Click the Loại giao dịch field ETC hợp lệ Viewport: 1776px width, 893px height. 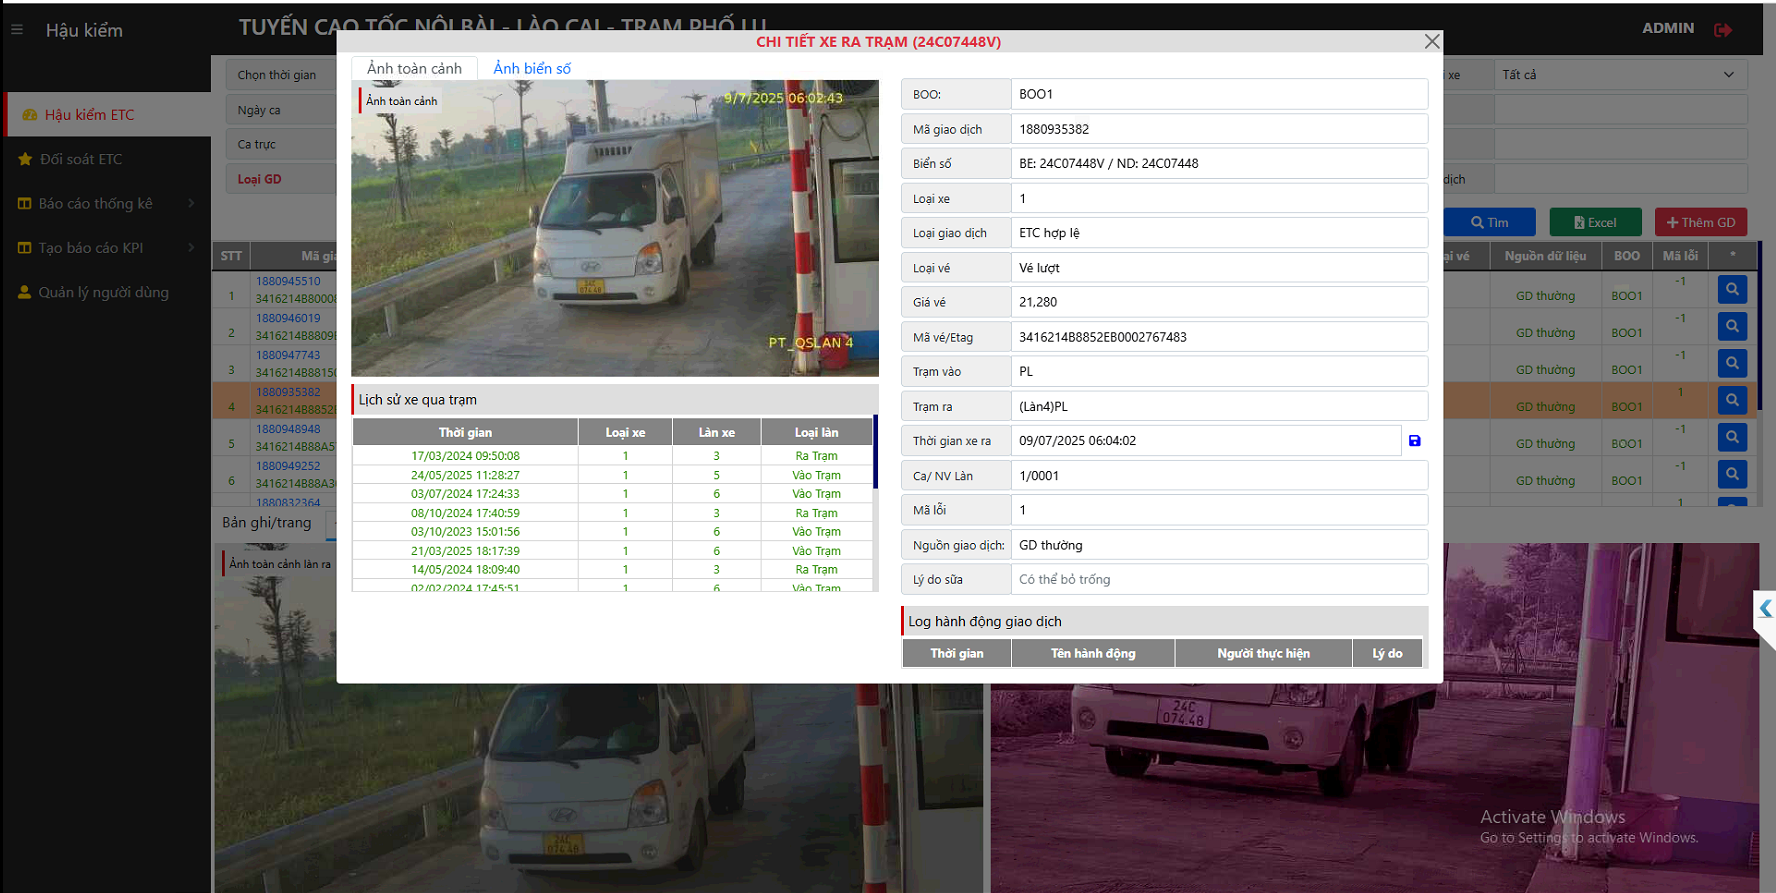tap(1219, 233)
